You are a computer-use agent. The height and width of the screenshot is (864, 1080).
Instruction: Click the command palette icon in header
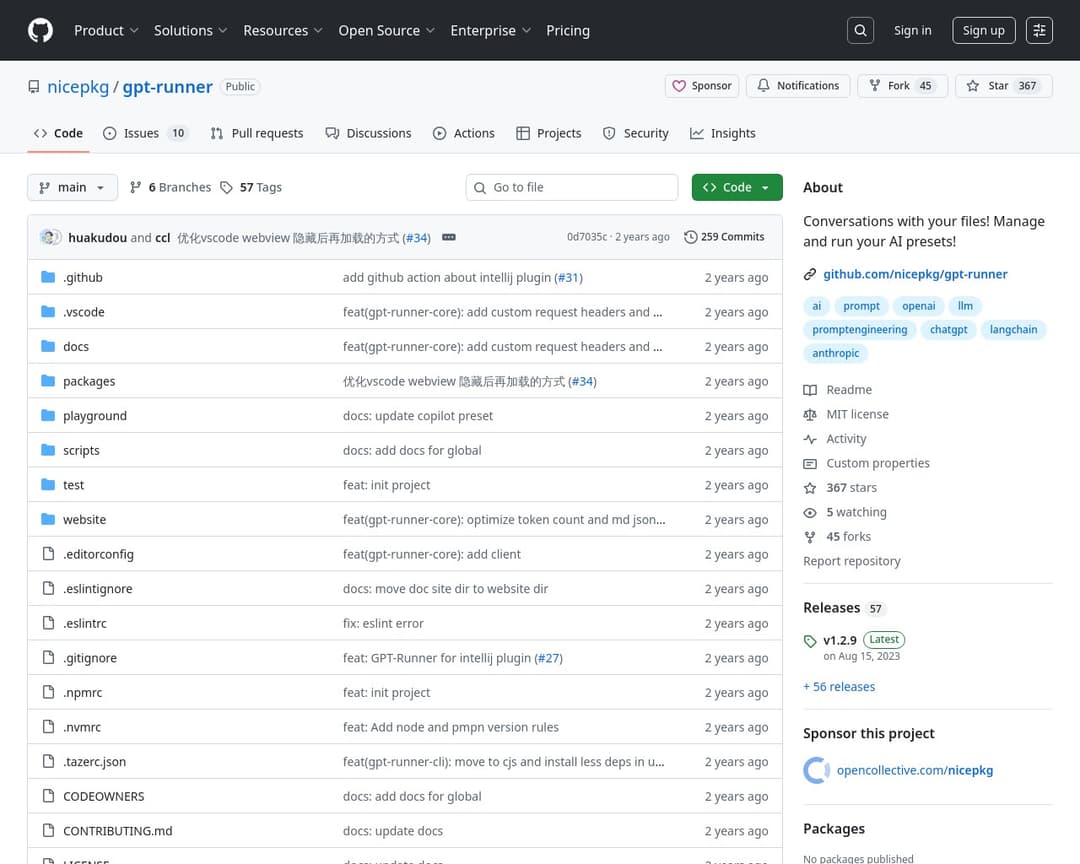(x=1039, y=30)
